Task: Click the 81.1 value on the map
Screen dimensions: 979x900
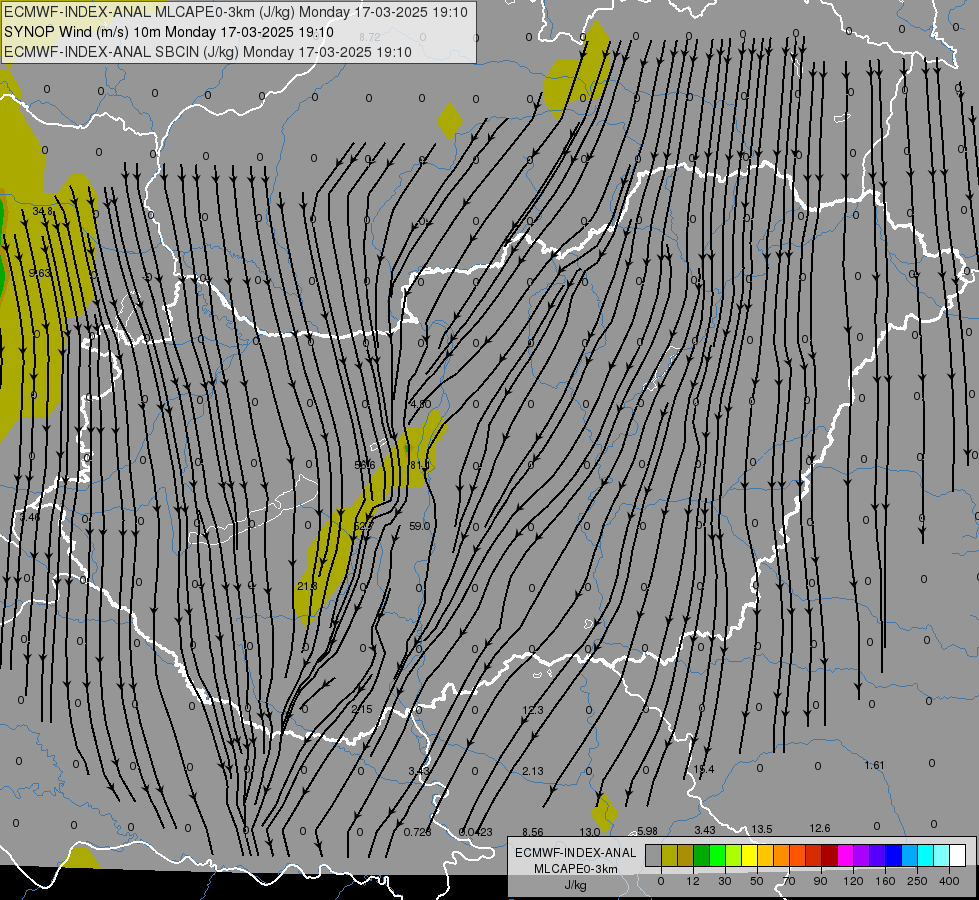Action: [420, 465]
